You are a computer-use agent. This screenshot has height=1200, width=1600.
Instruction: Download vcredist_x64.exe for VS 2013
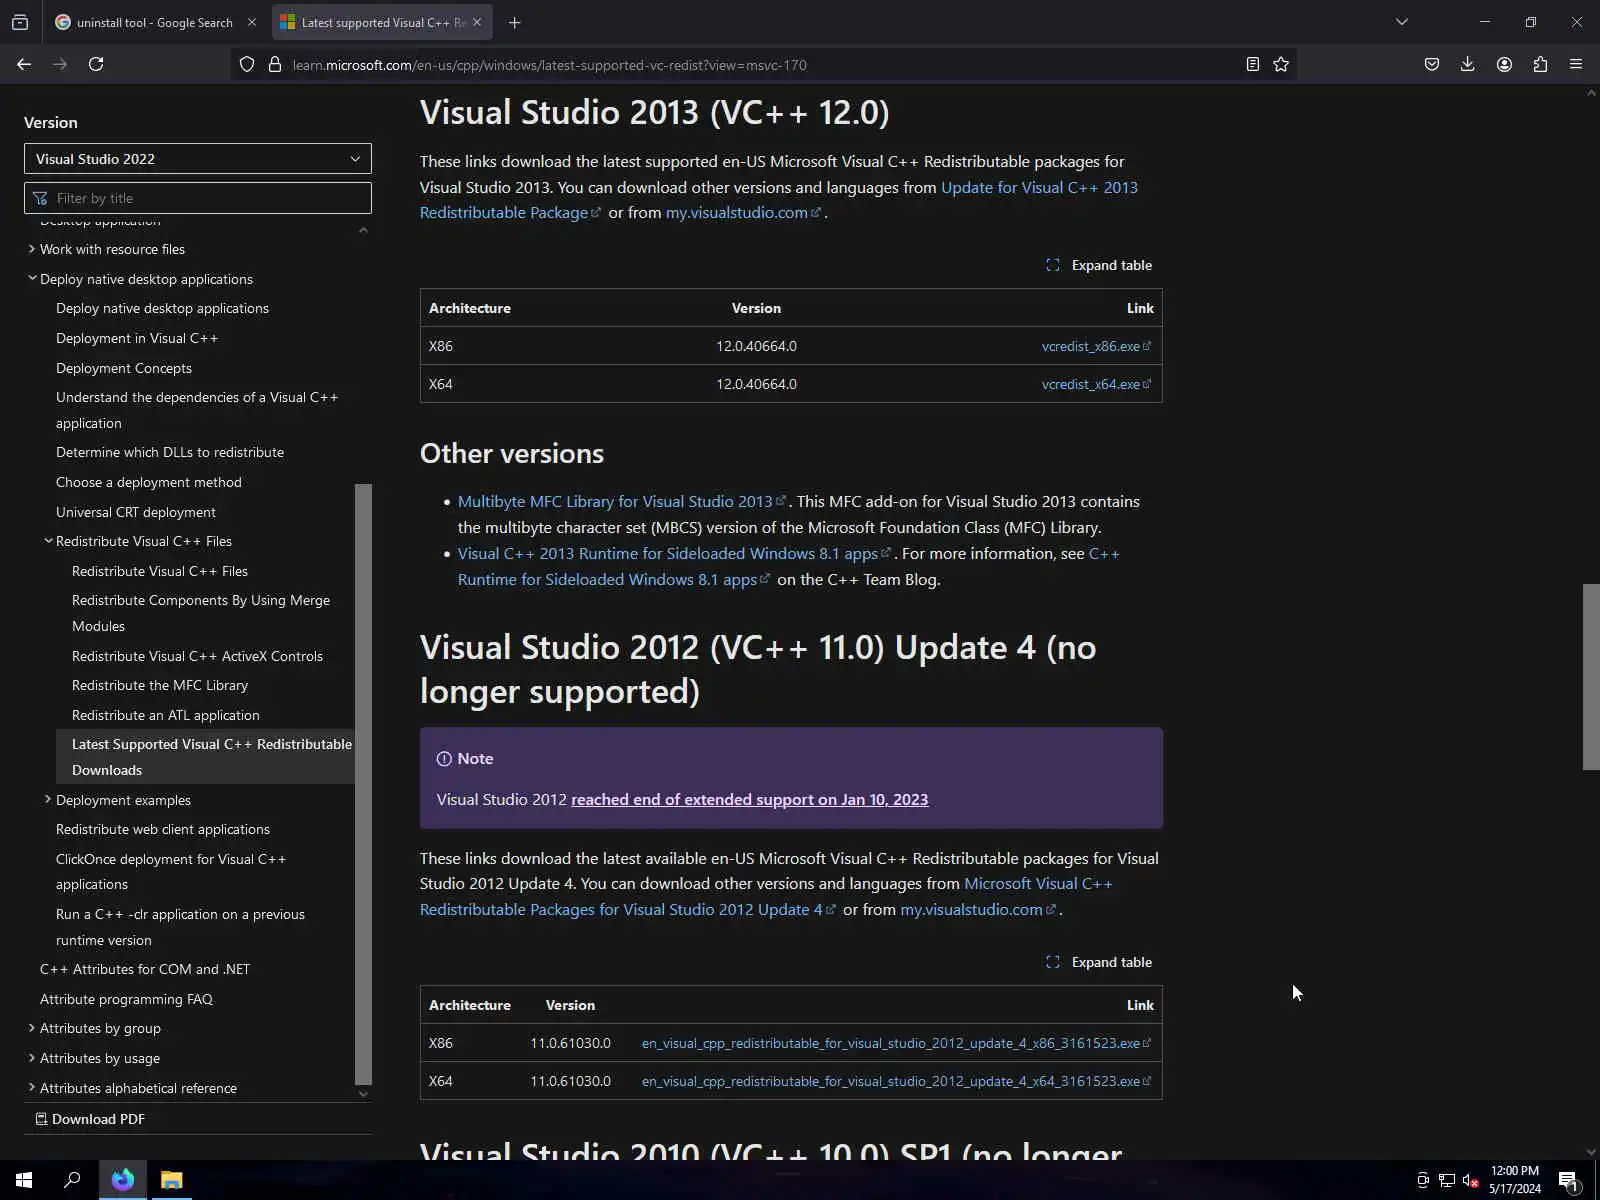[x=1096, y=384]
